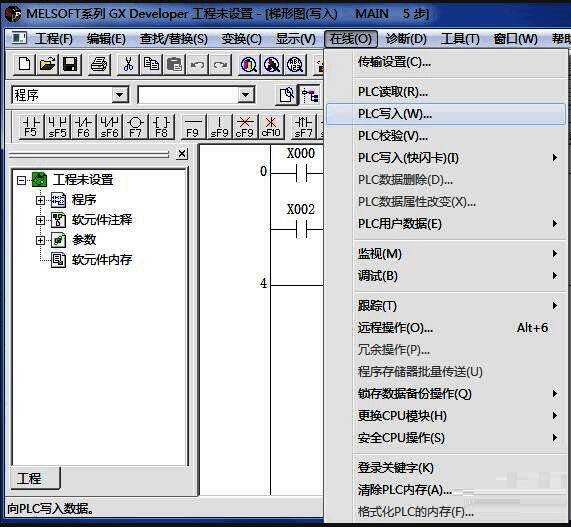The width and height of the screenshot is (571, 527).
Task: Expand the 软元件注释 tree node
Action: pos(40,220)
